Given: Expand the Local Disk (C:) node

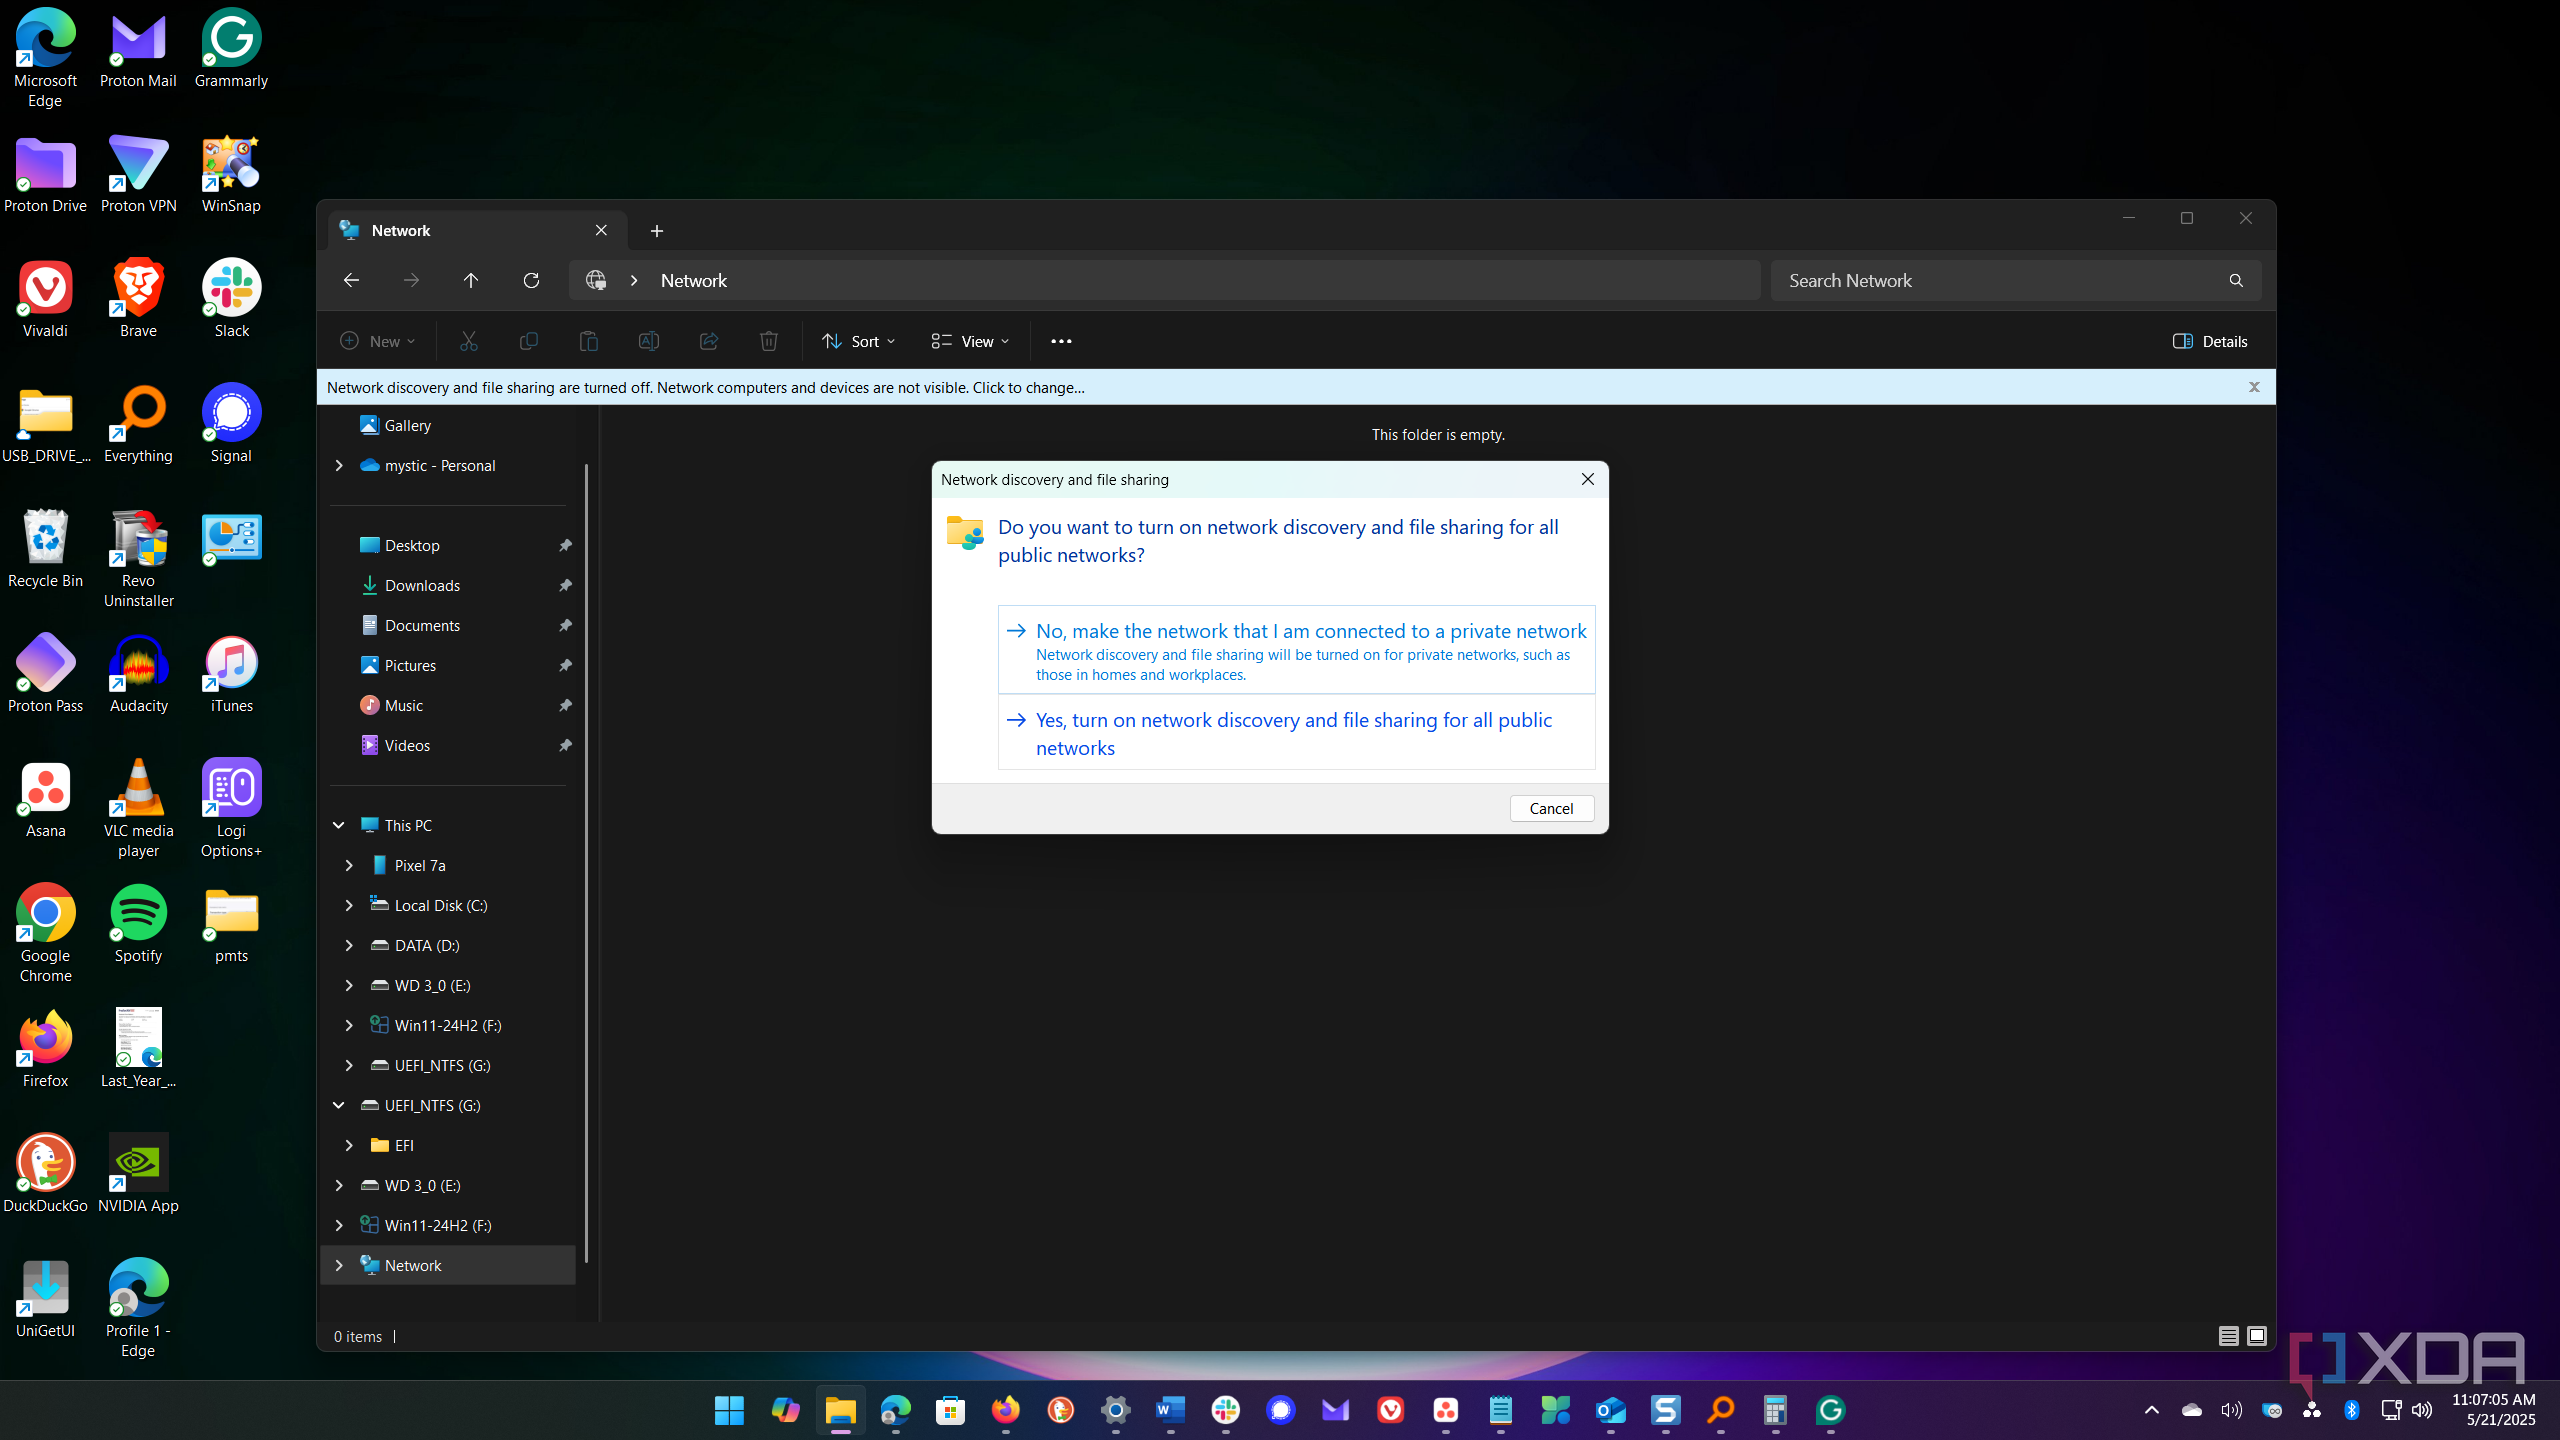Looking at the screenshot, I should point(349,905).
